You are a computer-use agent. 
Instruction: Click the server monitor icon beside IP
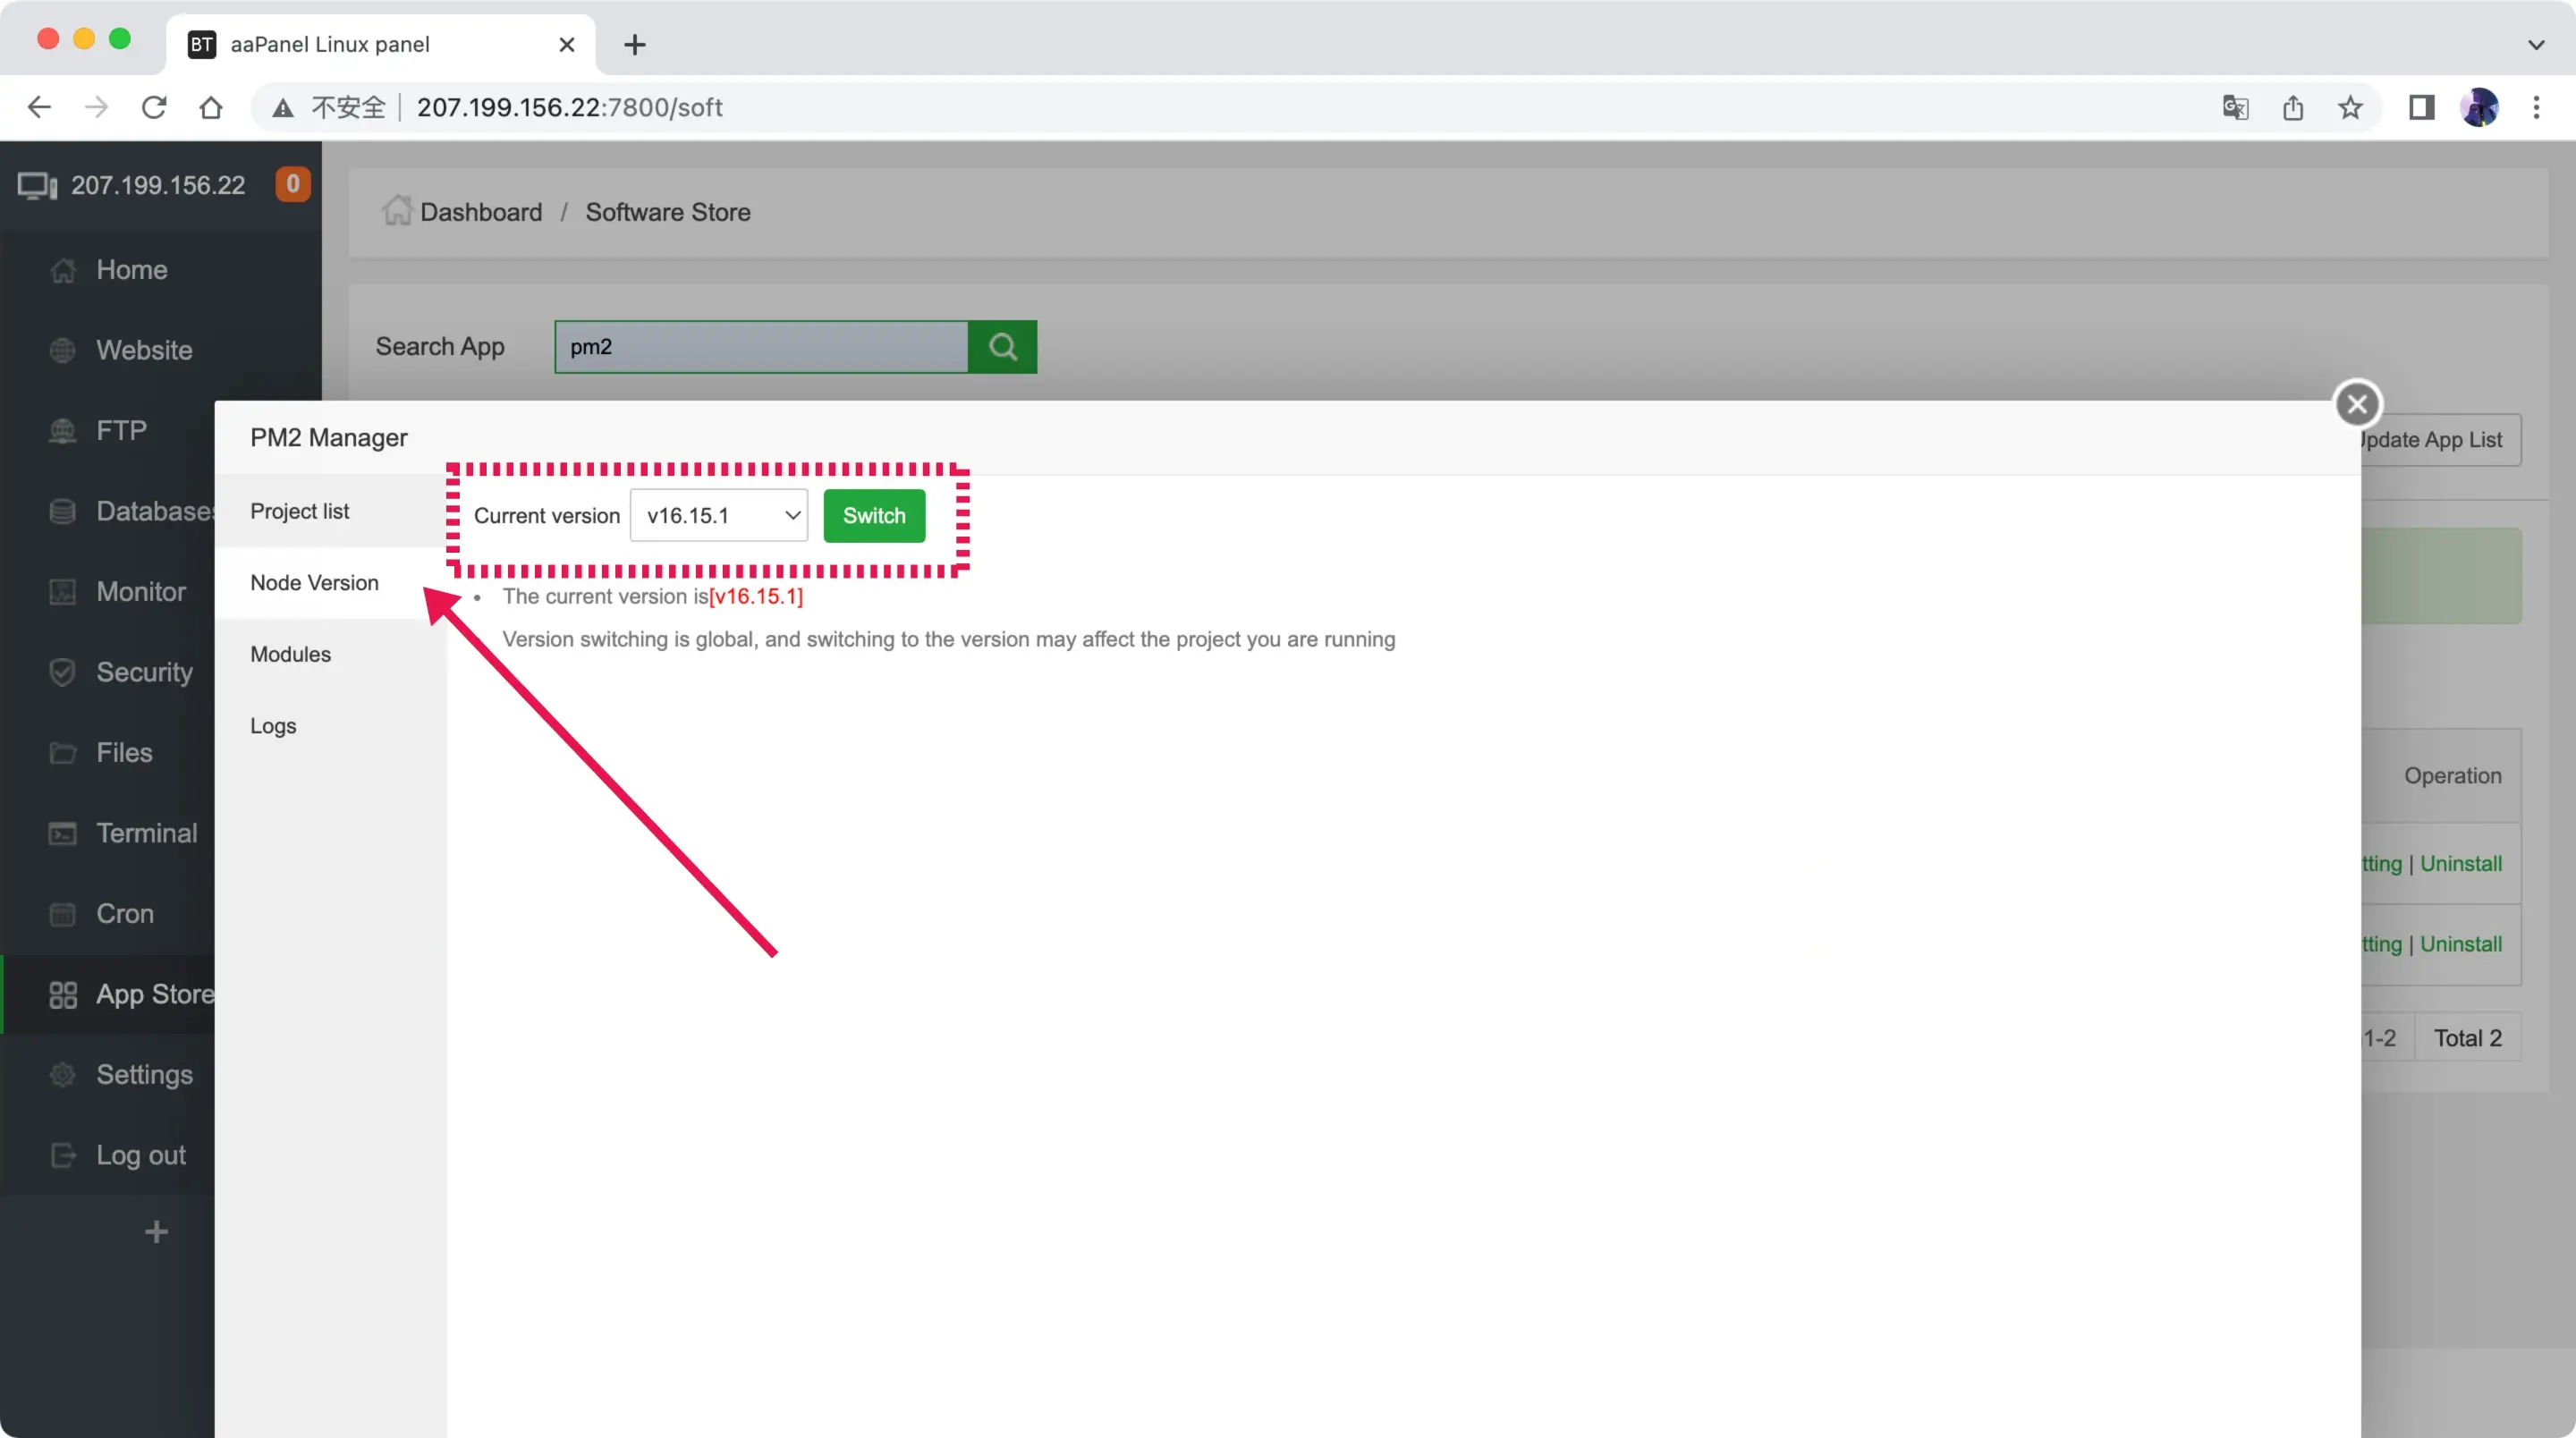coord(38,186)
